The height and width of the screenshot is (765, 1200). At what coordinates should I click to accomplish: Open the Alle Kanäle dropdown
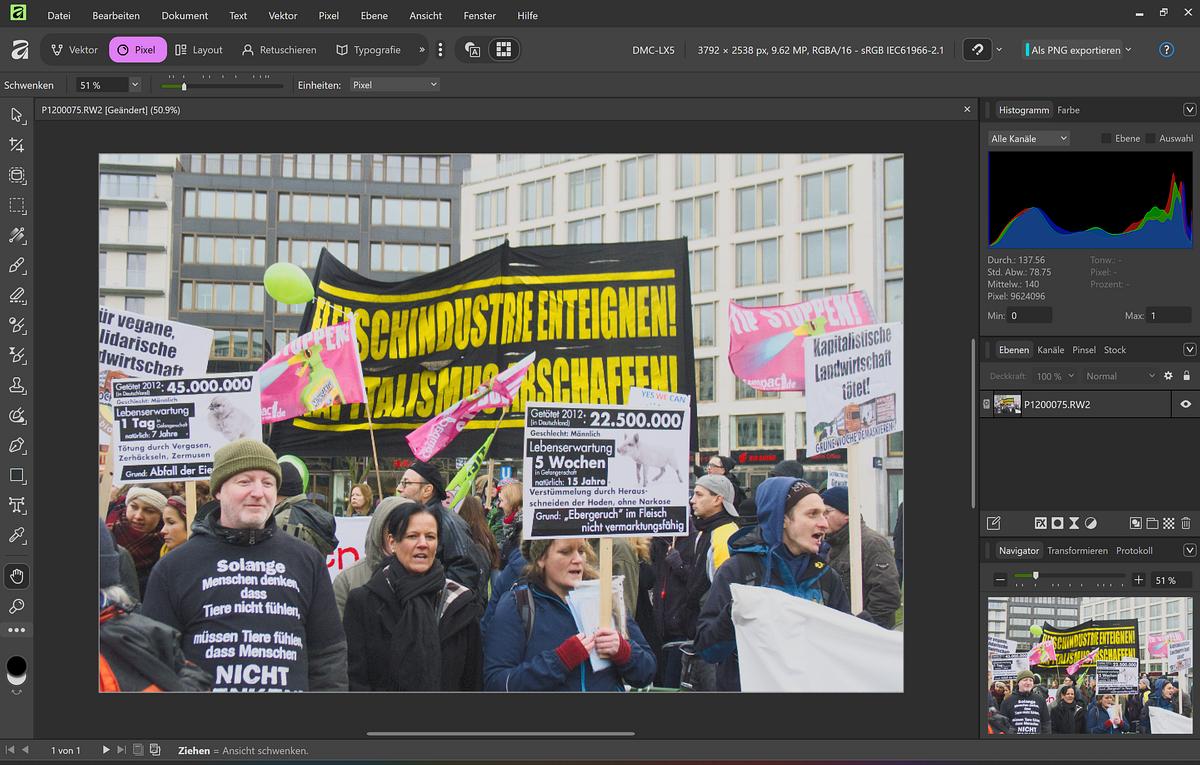pyautogui.click(x=1028, y=137)
